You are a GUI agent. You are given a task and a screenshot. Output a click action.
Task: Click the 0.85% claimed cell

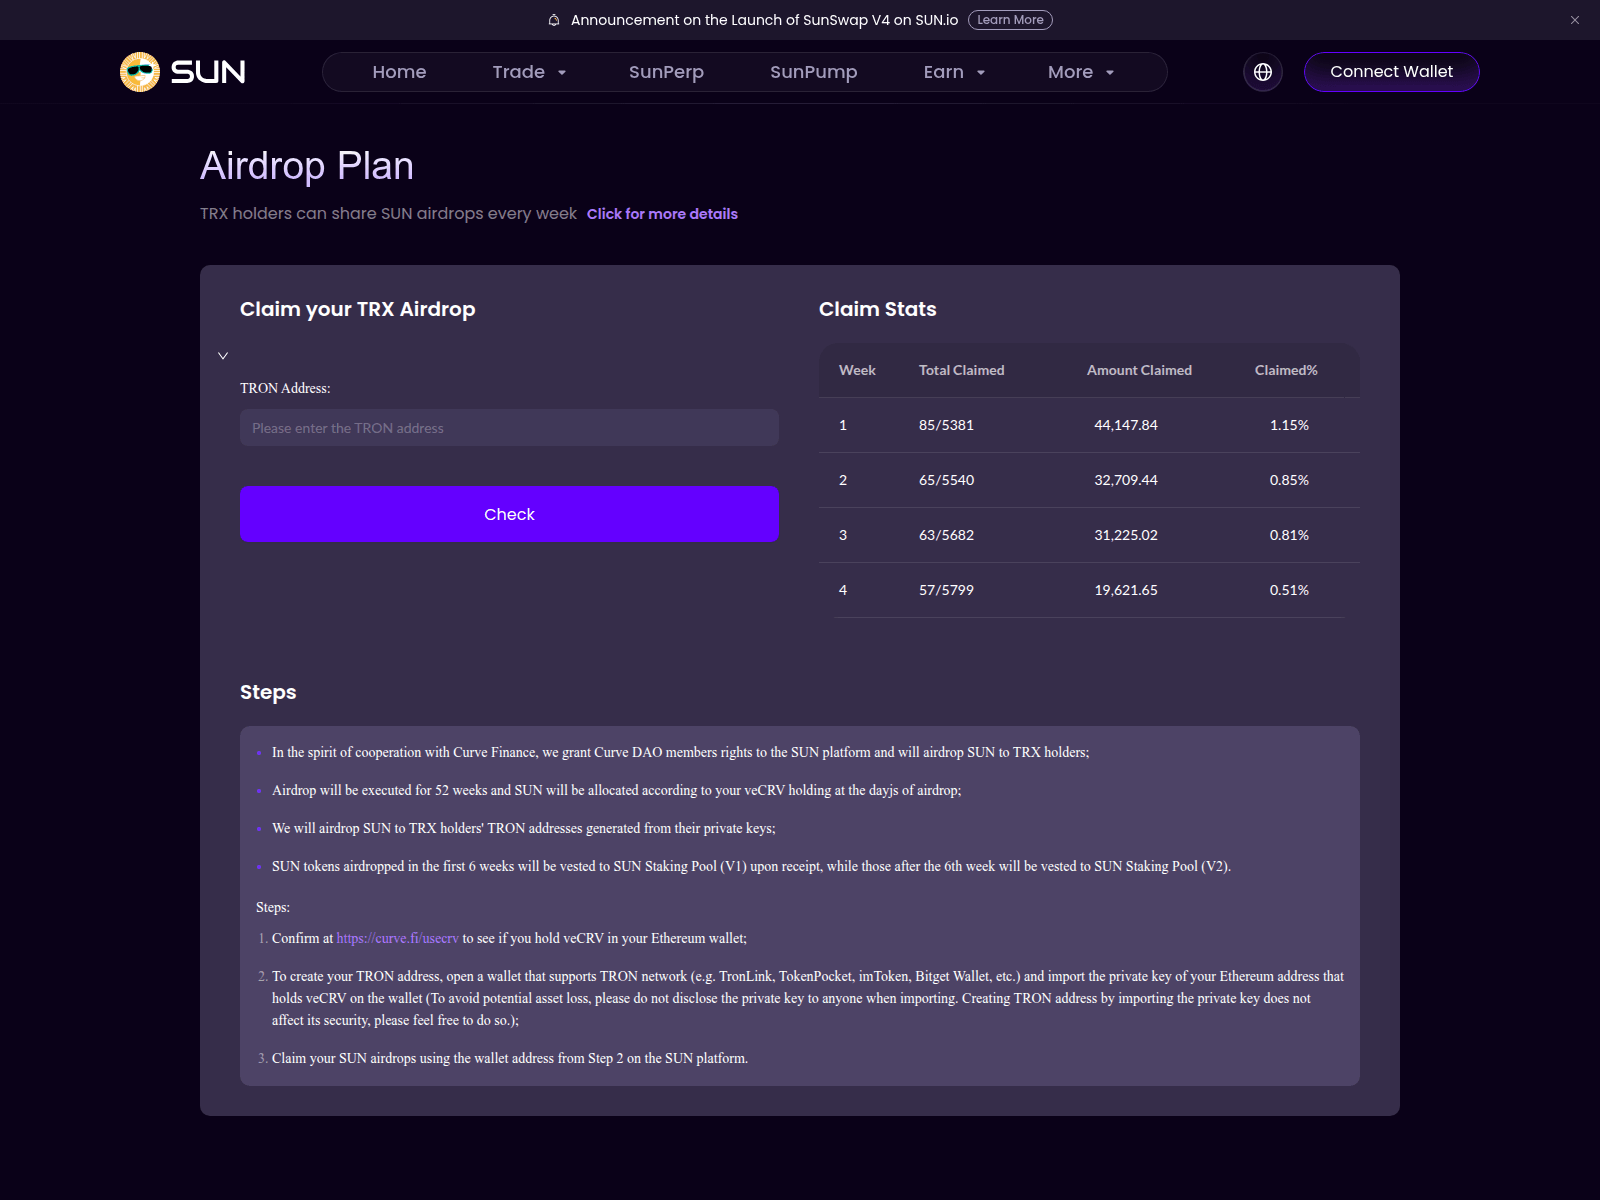(1289, 480)
